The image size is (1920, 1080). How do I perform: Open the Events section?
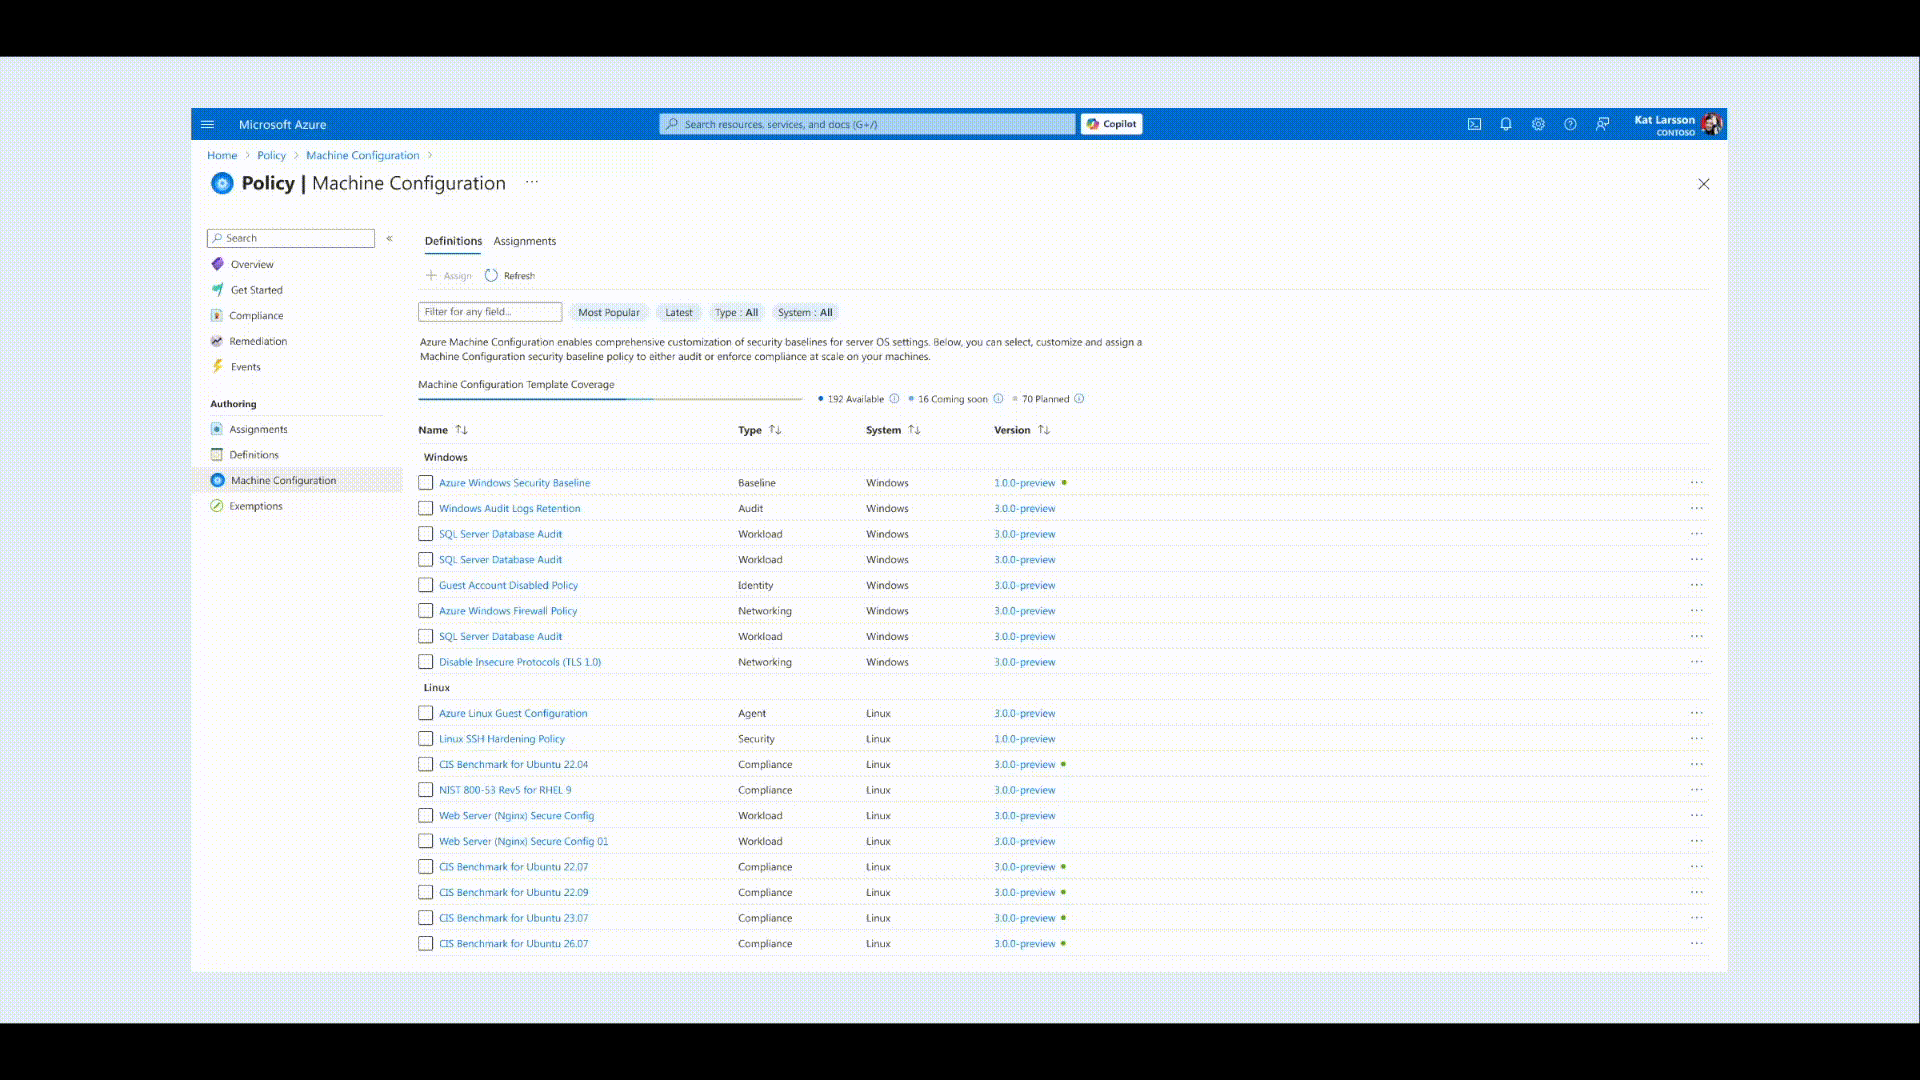pos(245,366)
